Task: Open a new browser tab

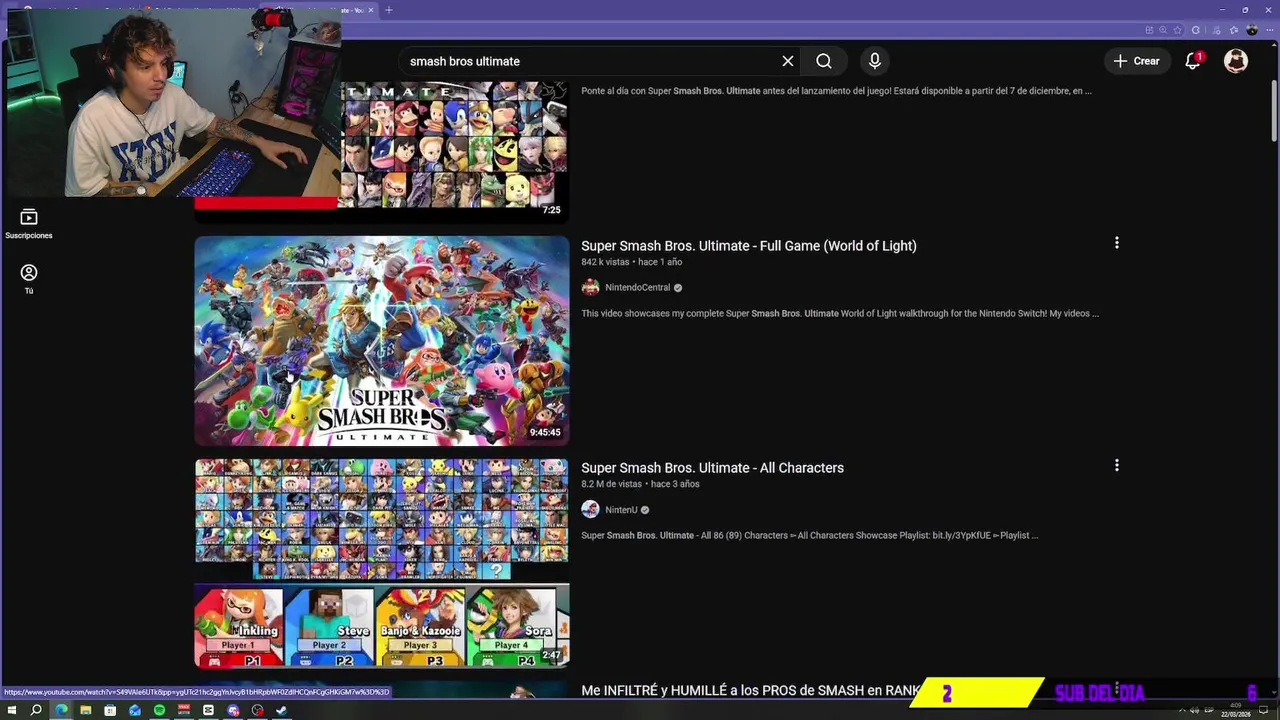Action: click(x=389, y=10)
